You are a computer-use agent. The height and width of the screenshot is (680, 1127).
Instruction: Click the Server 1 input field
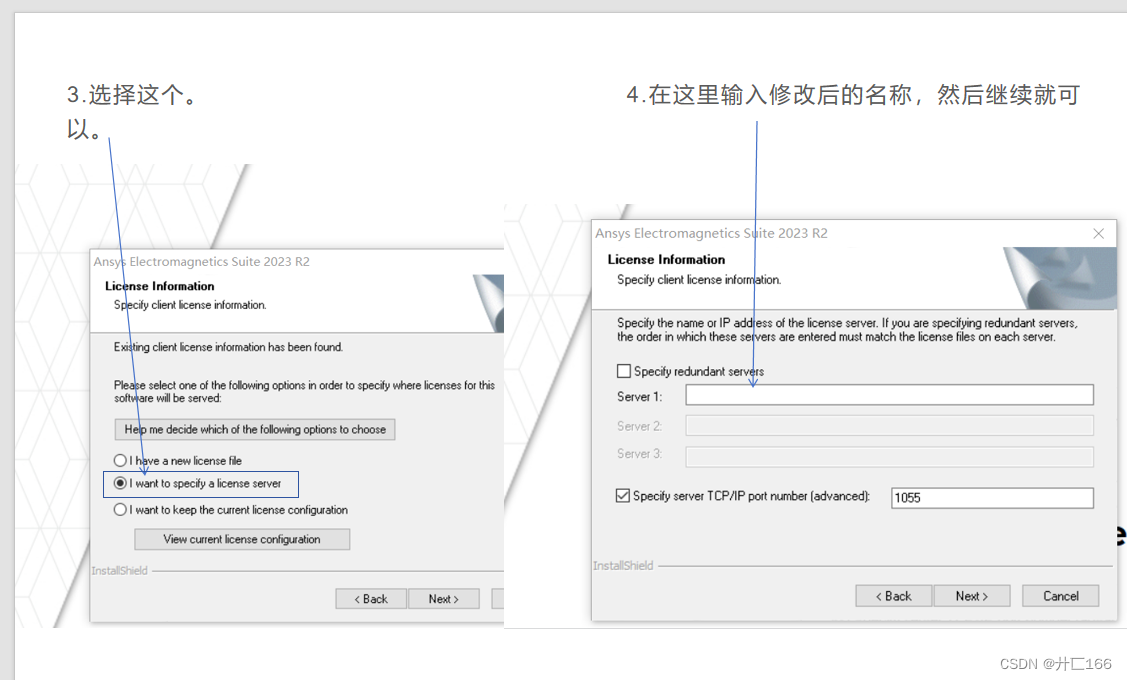889,395
